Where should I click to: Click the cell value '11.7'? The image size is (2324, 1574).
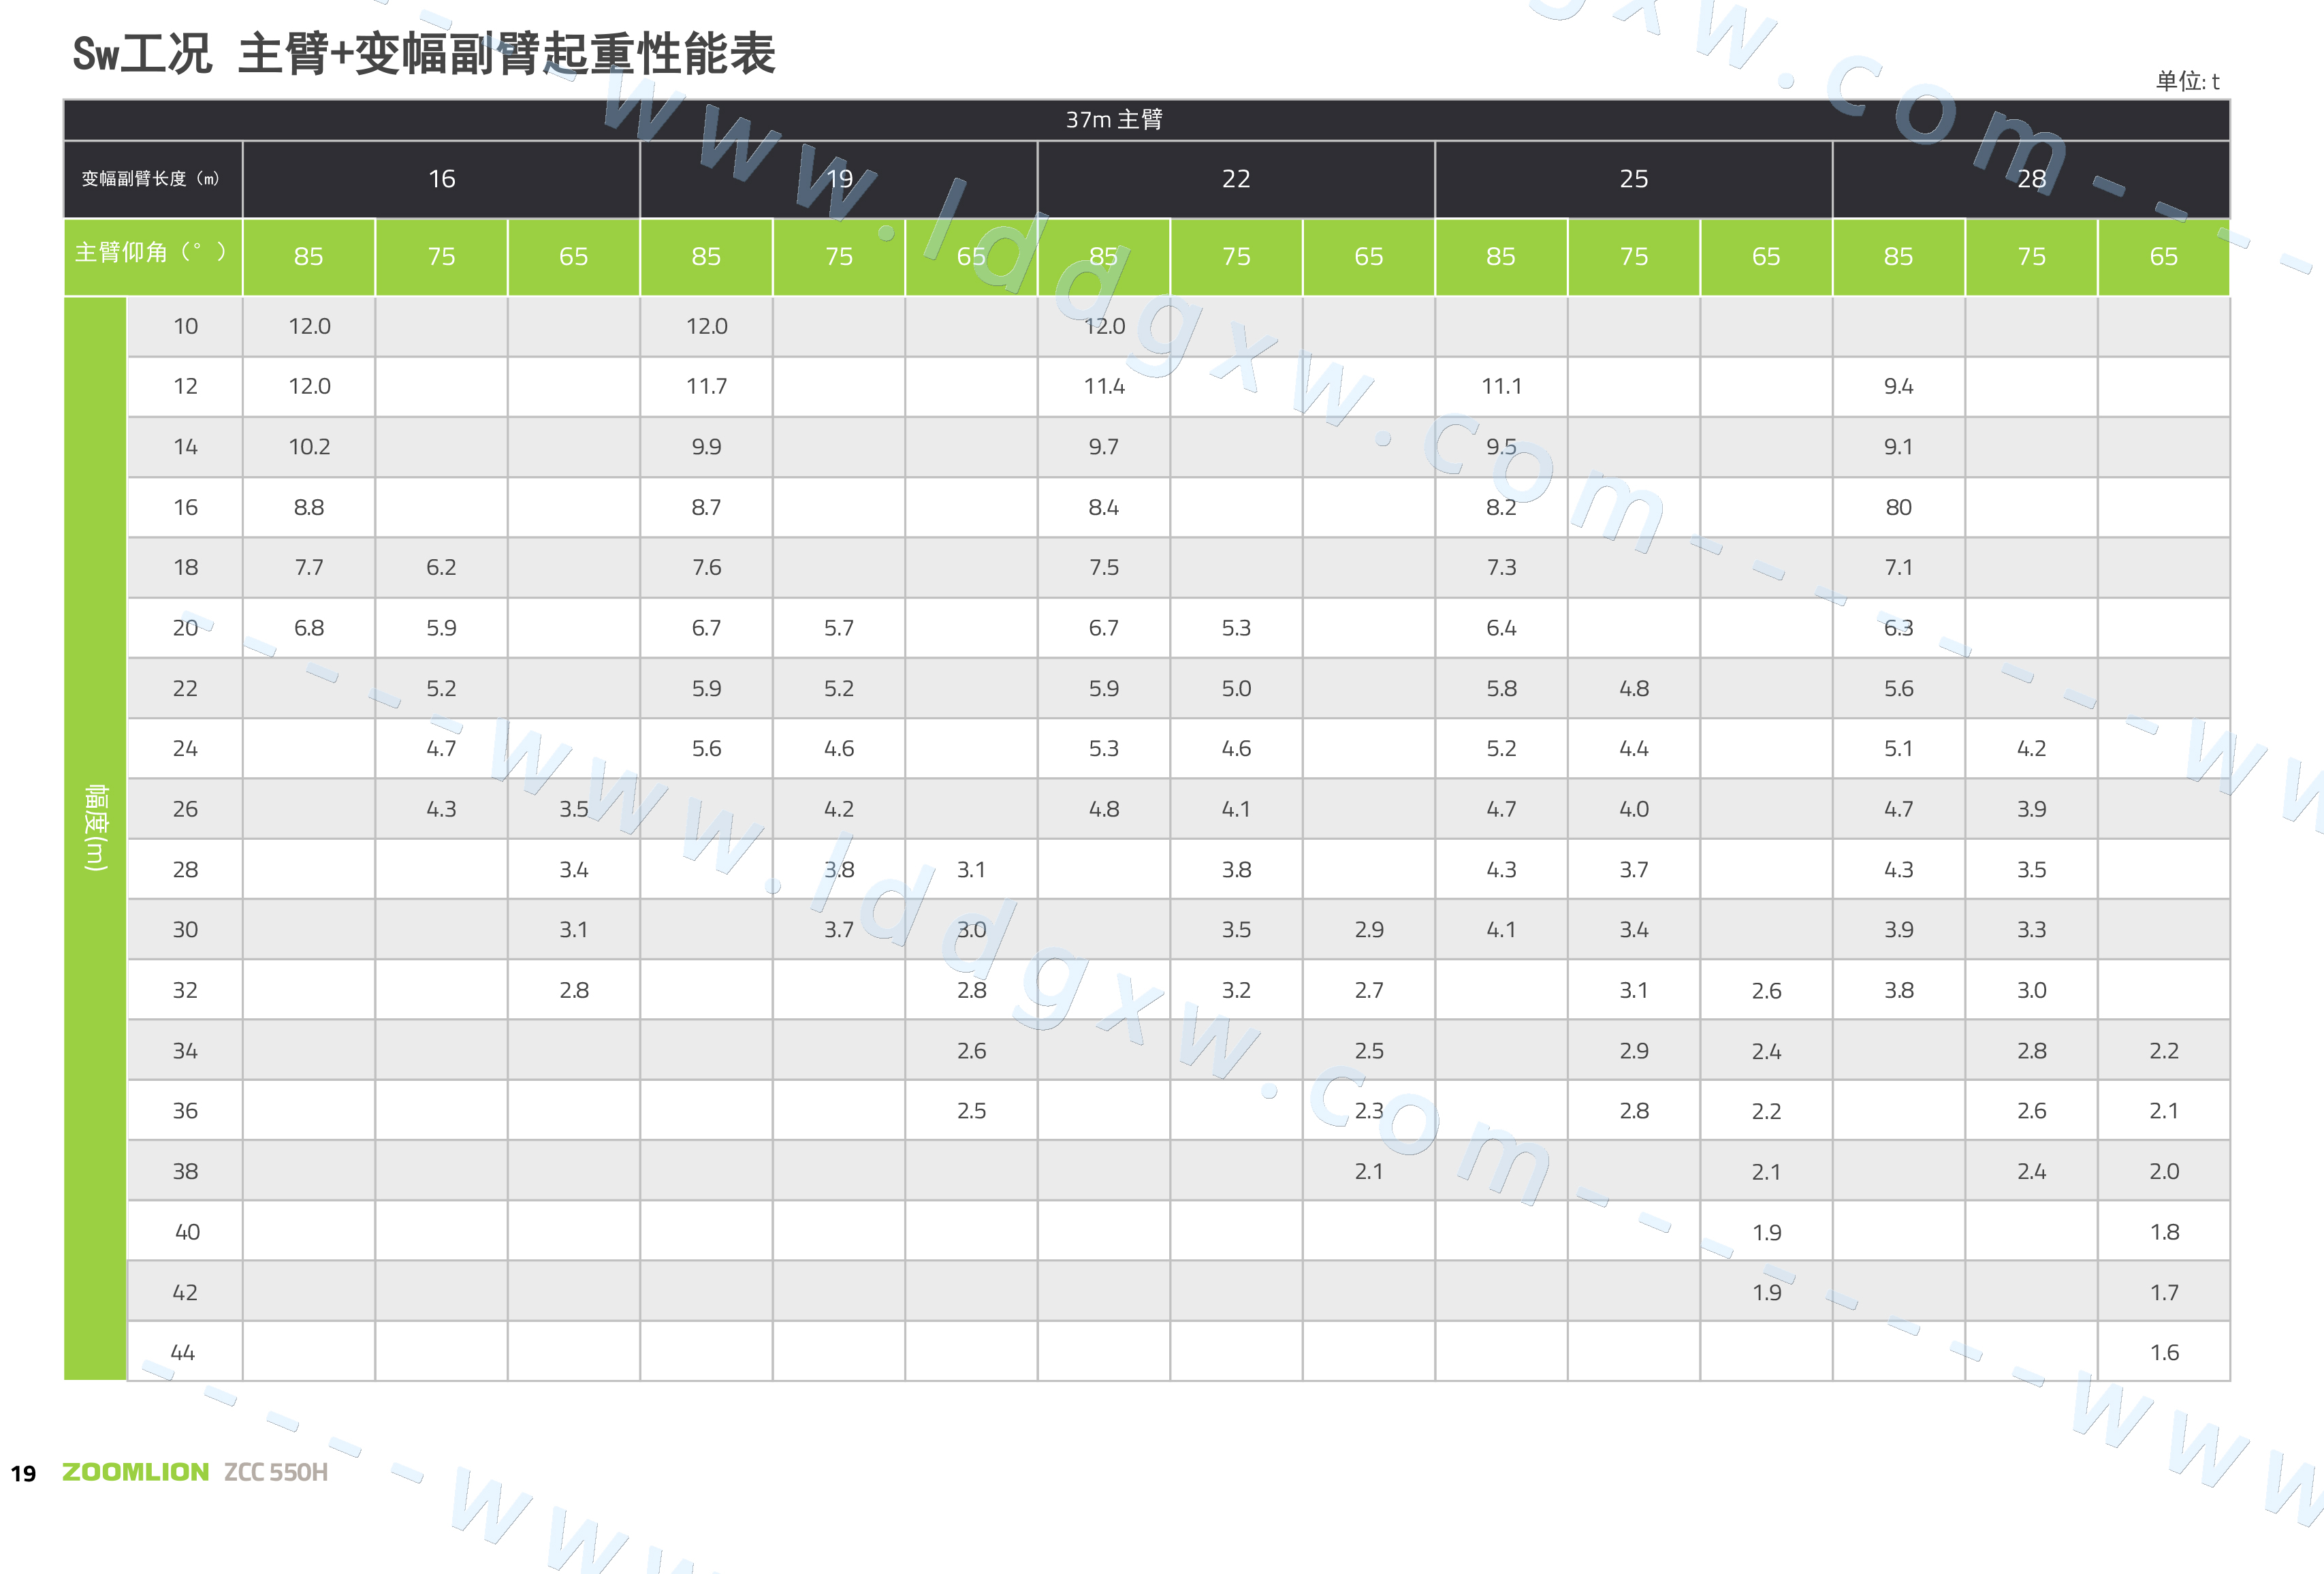[706, 386]
